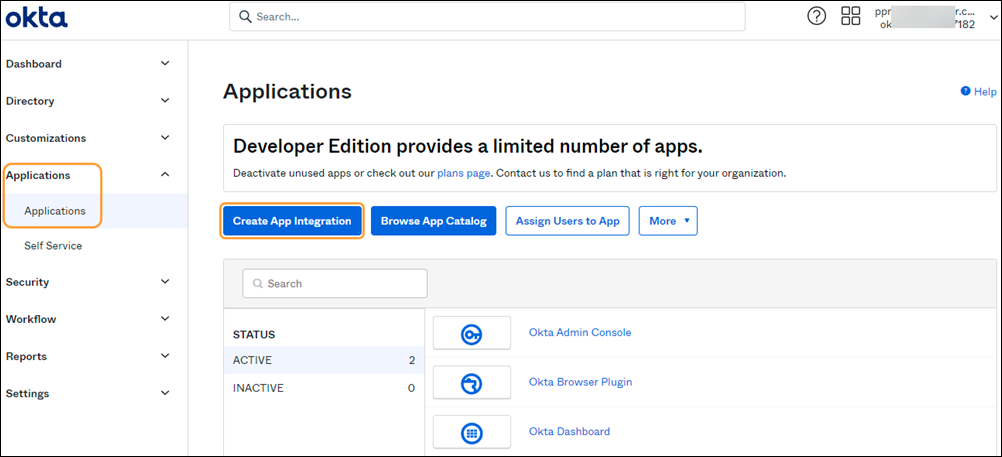Viewport: 1002px width, 457px height.
Task: Expand the Security sidebar chevron
Action: [165, 281]
